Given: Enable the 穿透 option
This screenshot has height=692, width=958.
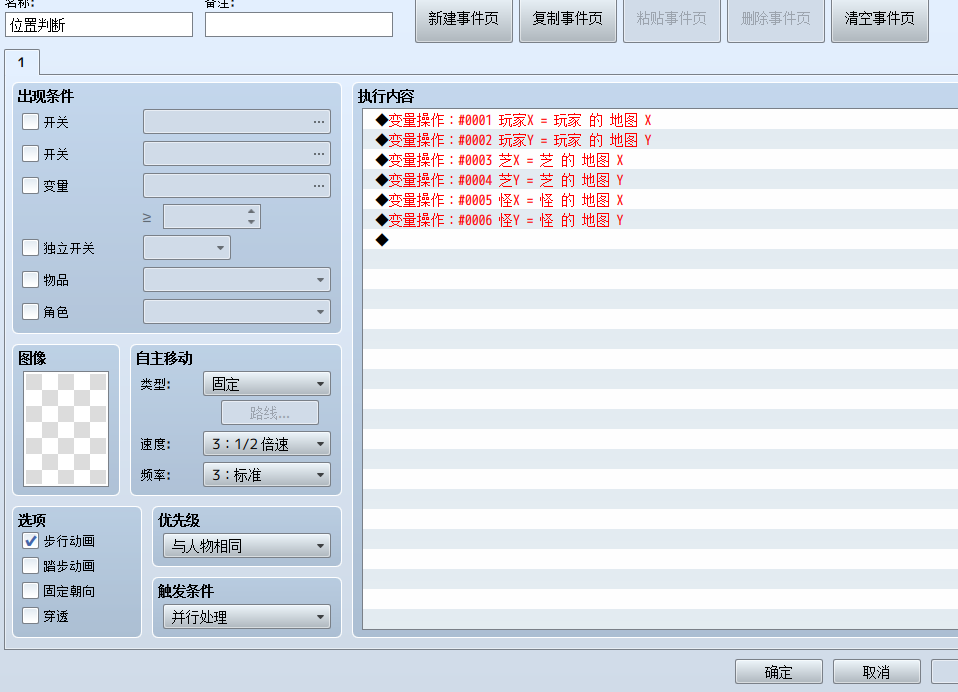Looking at the screenshot, I should [31, 616].
